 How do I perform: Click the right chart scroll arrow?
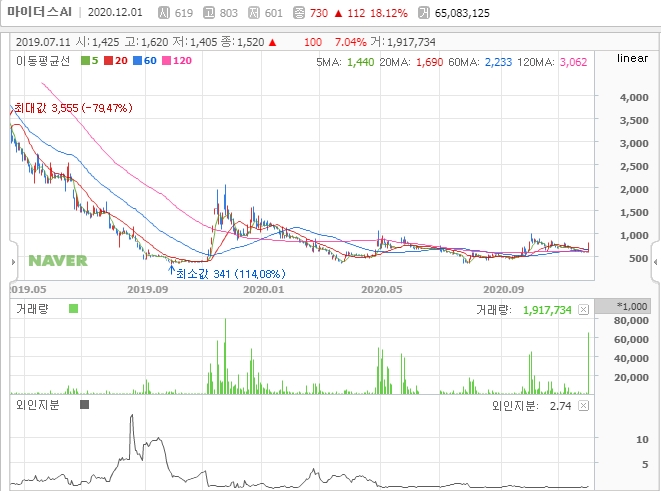(x=656, y=262)
